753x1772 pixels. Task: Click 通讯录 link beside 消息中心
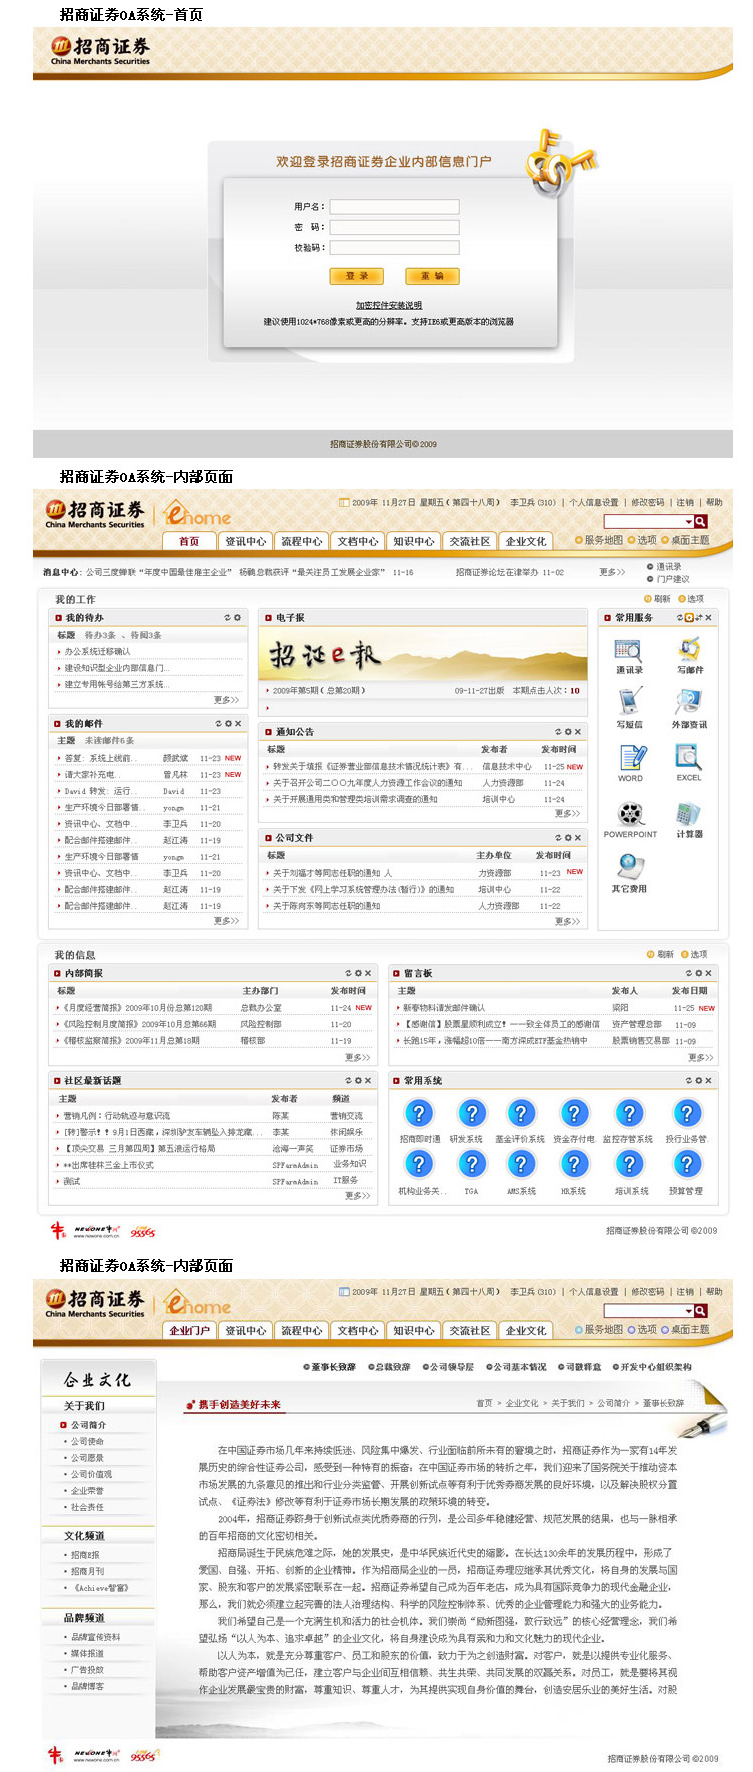pyautogui.click(x=664, y=566)
